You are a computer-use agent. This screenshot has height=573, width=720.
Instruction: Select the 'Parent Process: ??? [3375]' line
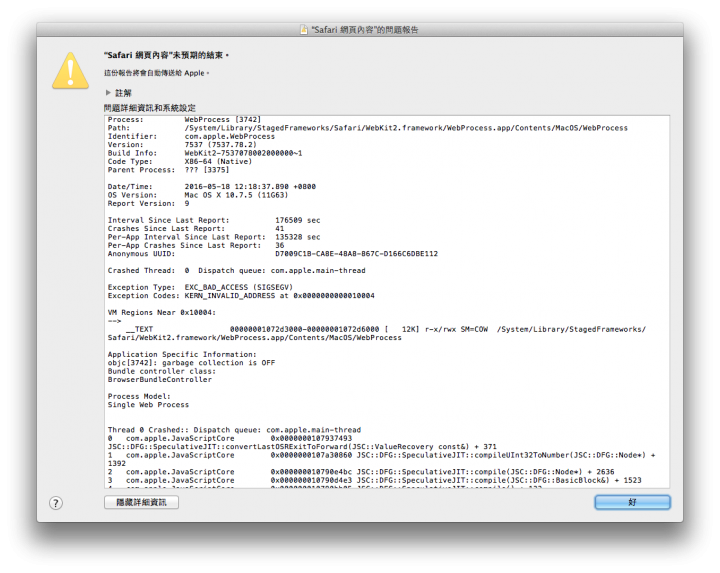(169, 170)
